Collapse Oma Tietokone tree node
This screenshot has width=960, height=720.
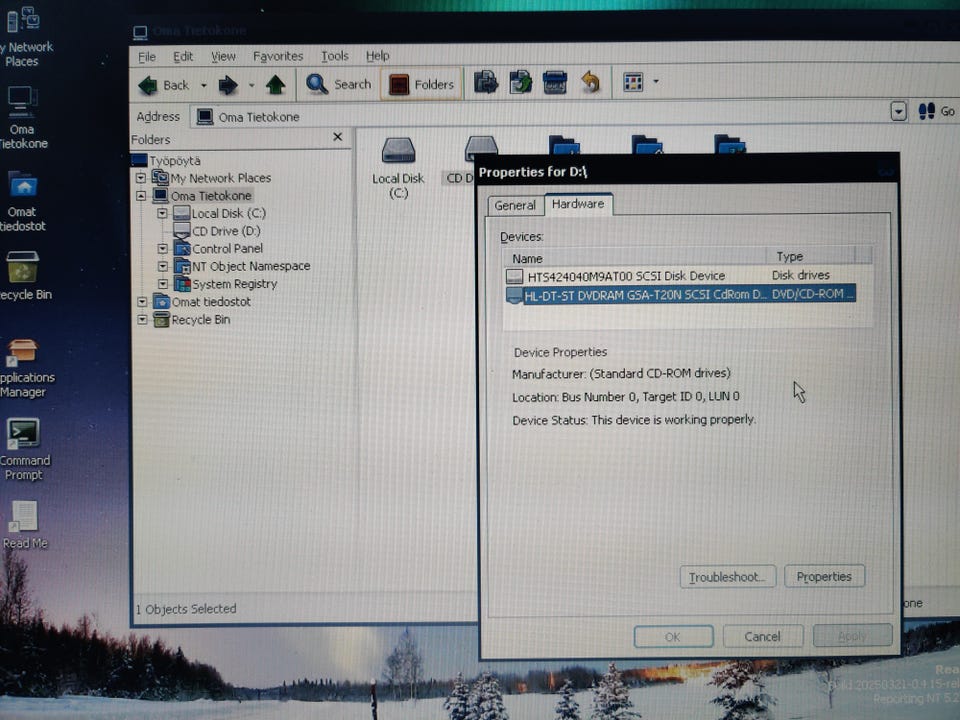point(141,196)
